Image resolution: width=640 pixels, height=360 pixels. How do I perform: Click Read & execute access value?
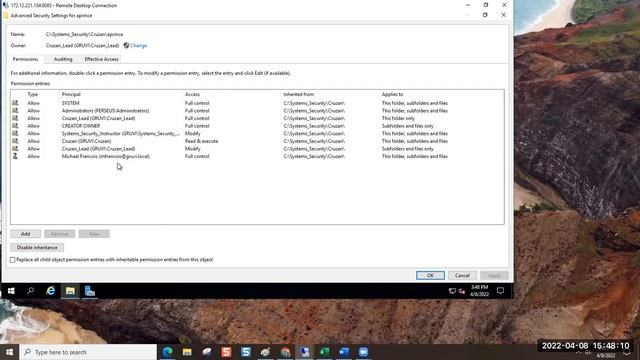click(x=201, y=141)
